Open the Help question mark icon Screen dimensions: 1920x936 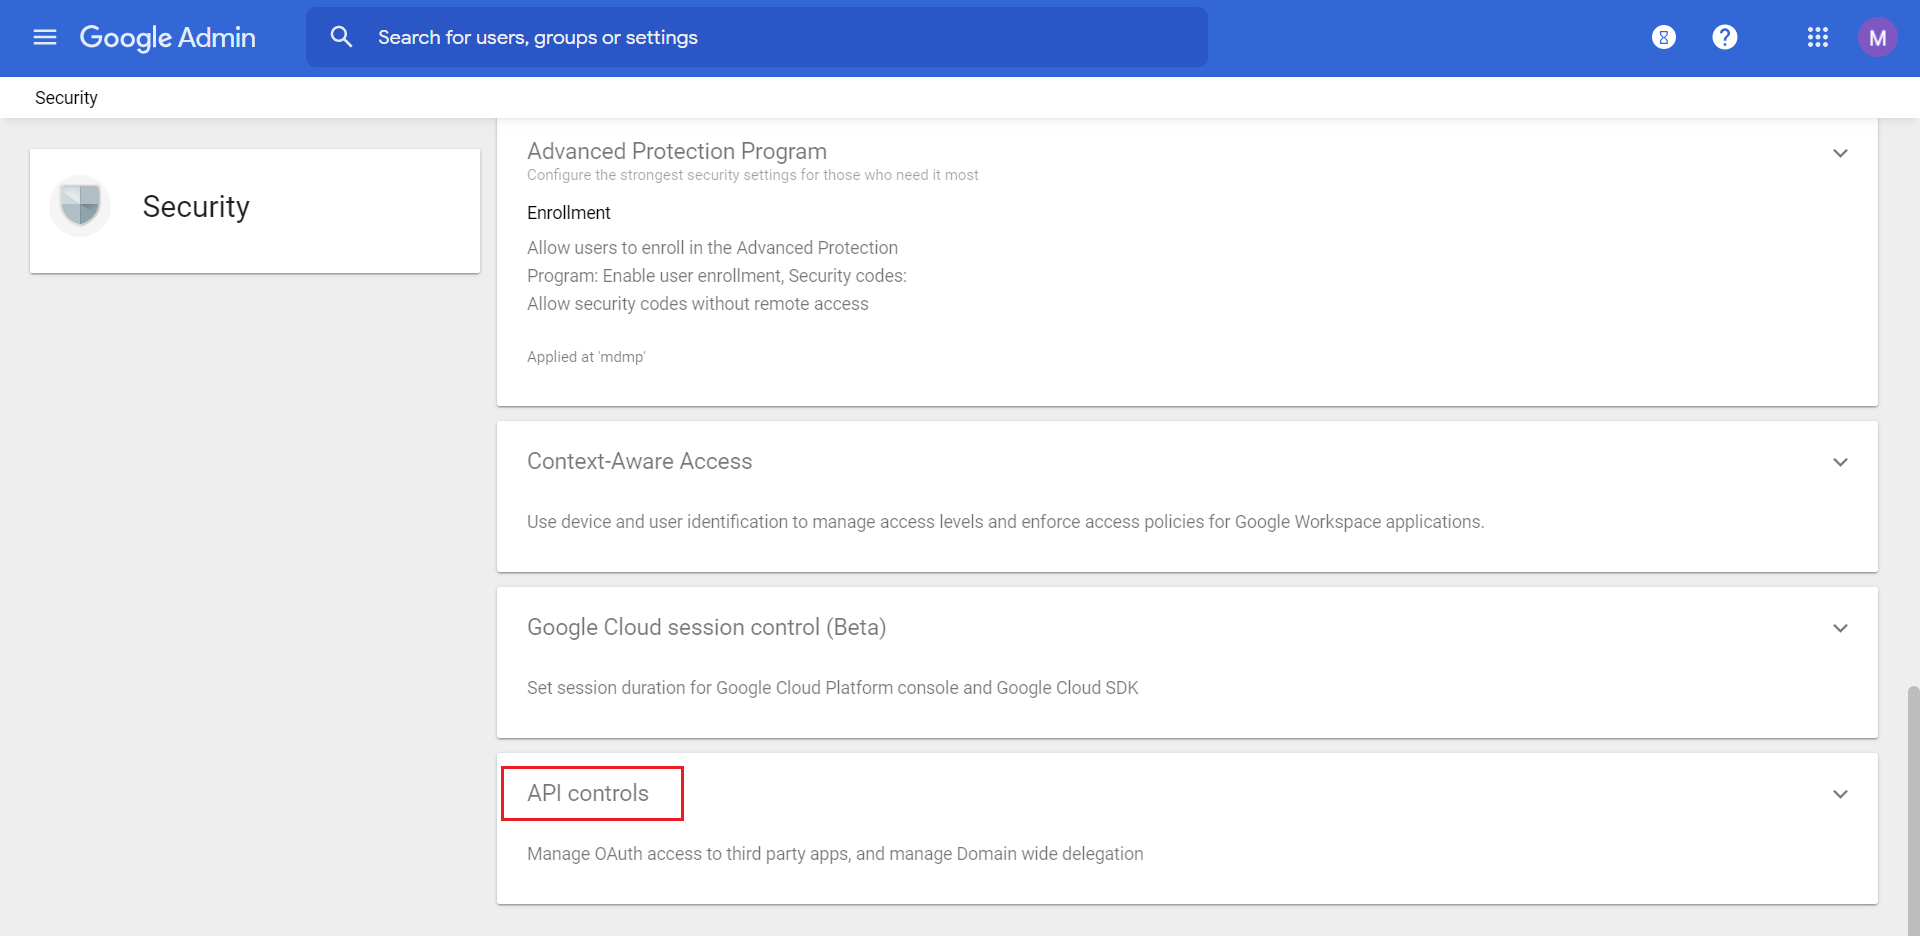(1724, 37)
